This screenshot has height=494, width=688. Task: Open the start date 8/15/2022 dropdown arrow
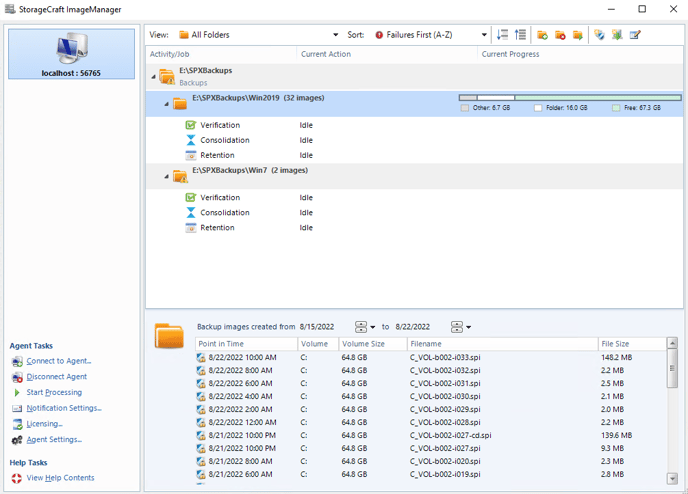(x=373, y=327)
